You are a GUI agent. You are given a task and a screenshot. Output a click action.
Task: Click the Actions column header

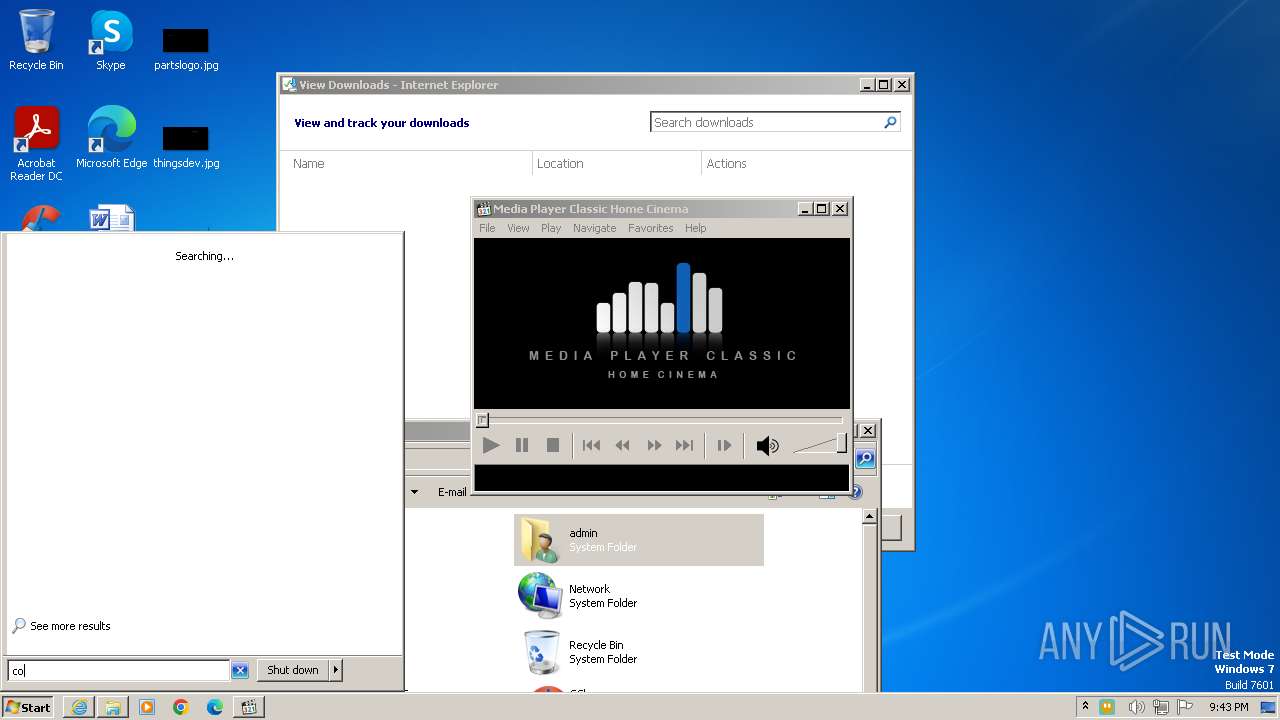[726, 163]
